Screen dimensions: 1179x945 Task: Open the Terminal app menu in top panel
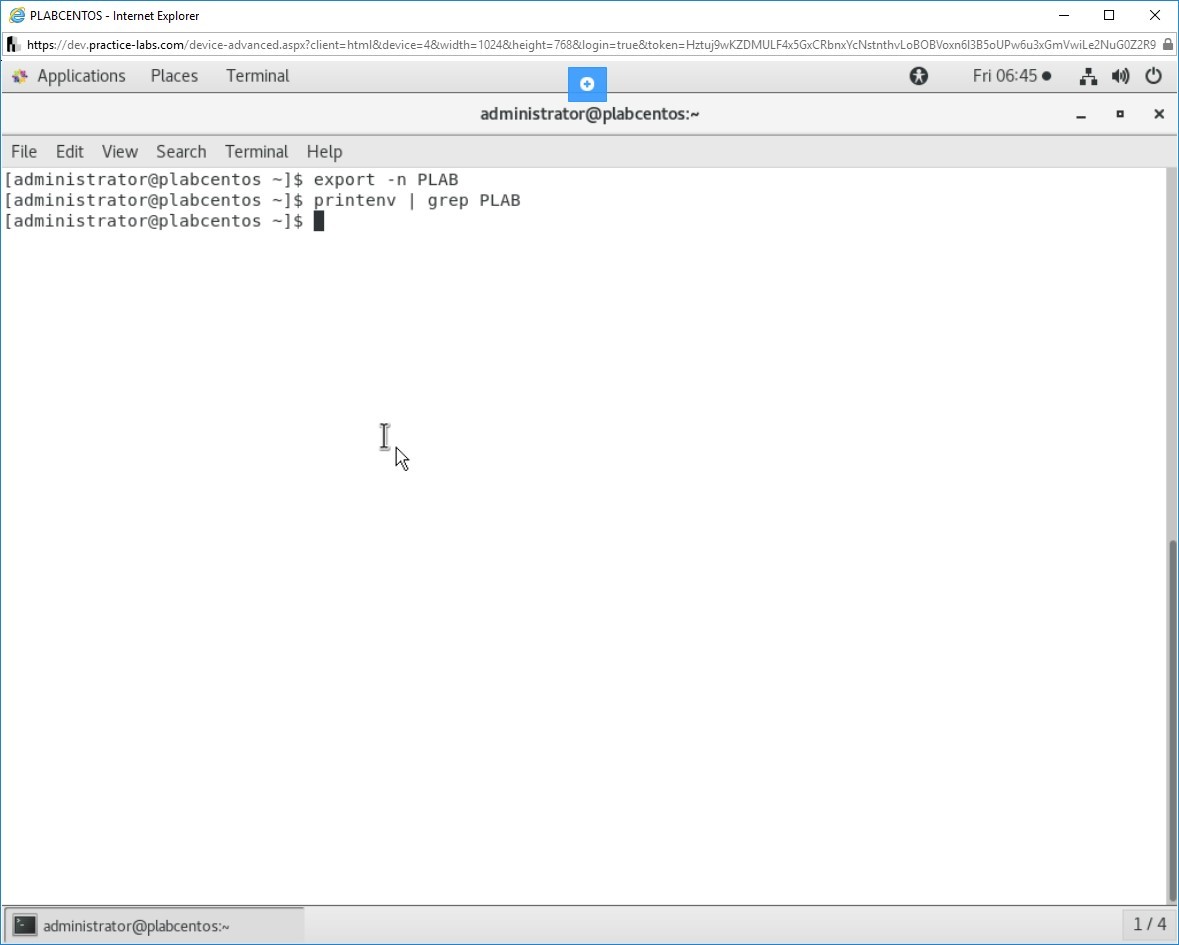[x=257, y=76]
